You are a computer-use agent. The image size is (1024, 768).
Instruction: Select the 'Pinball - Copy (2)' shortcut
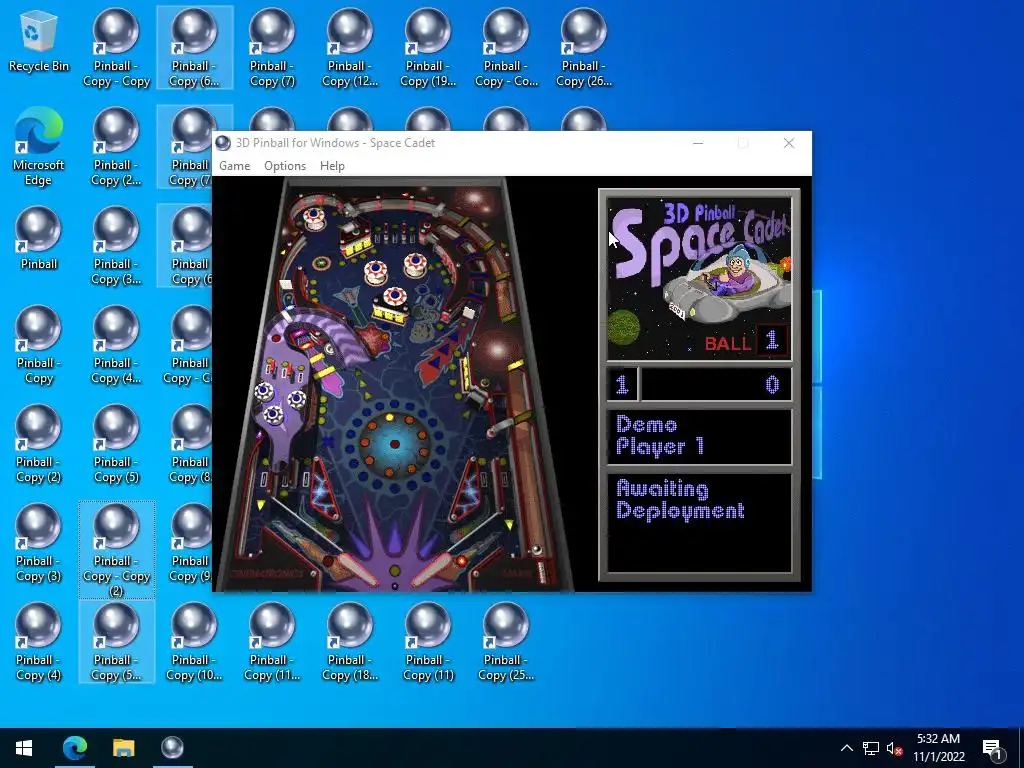[x=39, y=445]
